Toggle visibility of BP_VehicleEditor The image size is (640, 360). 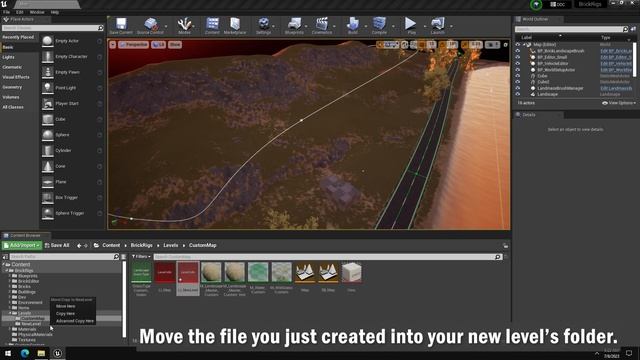tap(518, 64)
